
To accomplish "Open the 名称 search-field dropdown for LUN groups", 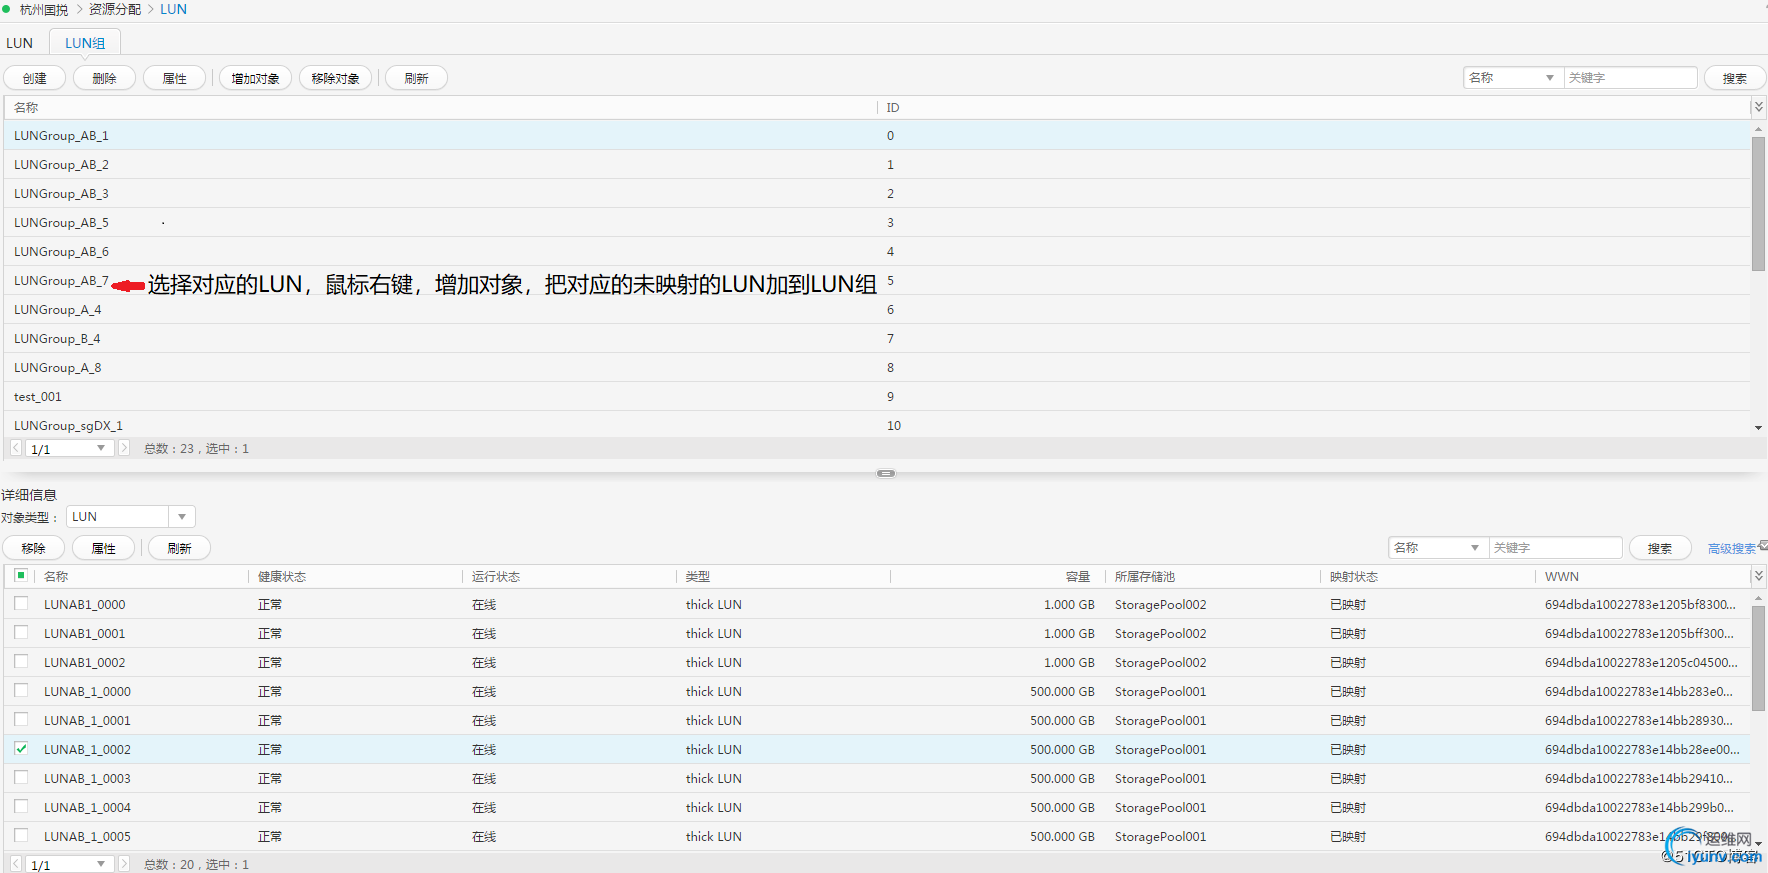I will pyautogui.click(x=1512, y=78).
